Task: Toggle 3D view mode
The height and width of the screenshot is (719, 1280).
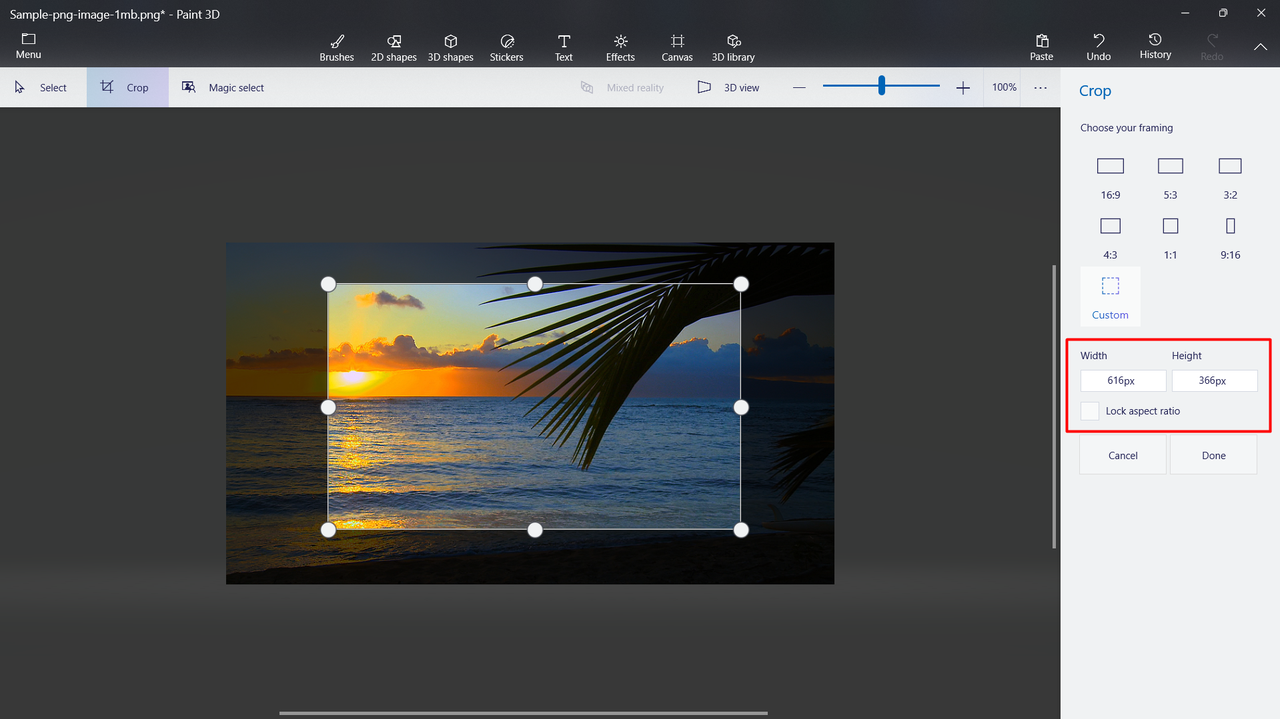Action: (x=728, y=88)
